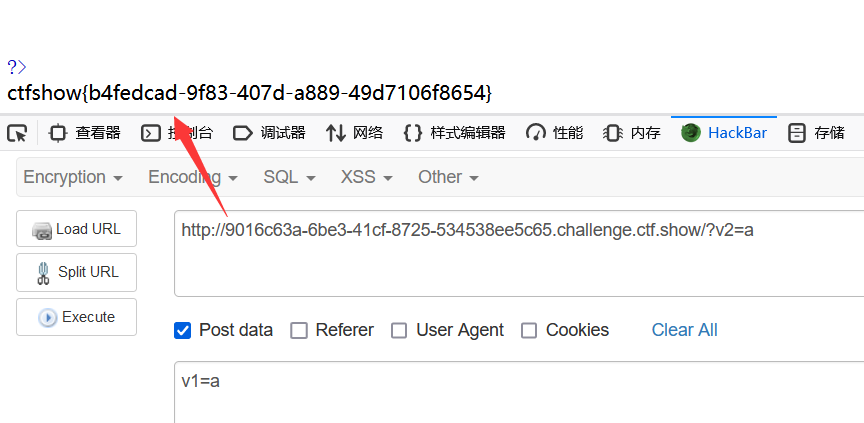Open Style Editor (样式编辑器) braces icon
The width and height of the screenshot is (864, 423).
413,133
